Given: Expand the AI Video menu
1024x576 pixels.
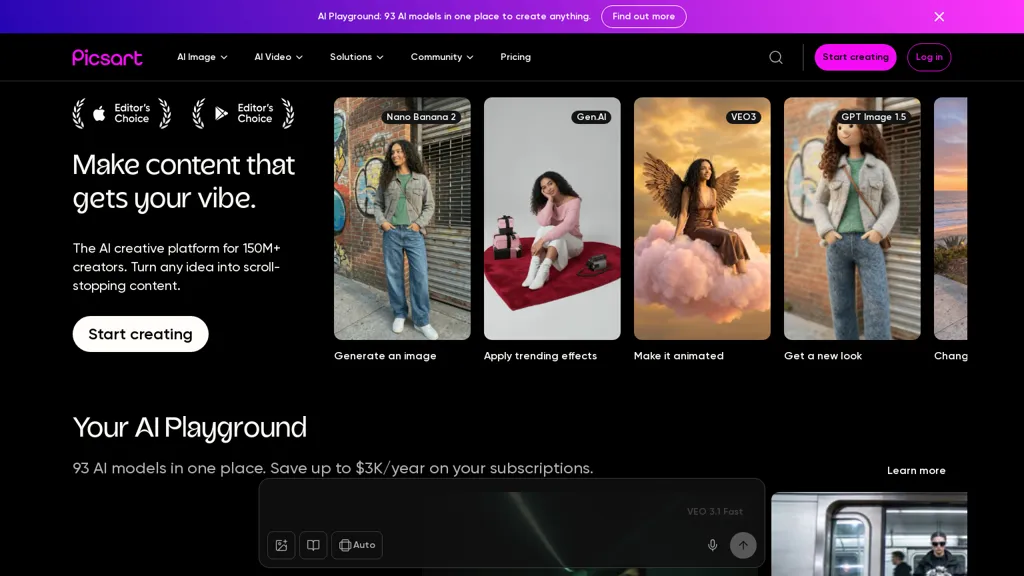Looking at the screenshot, I should coord(278,57).
